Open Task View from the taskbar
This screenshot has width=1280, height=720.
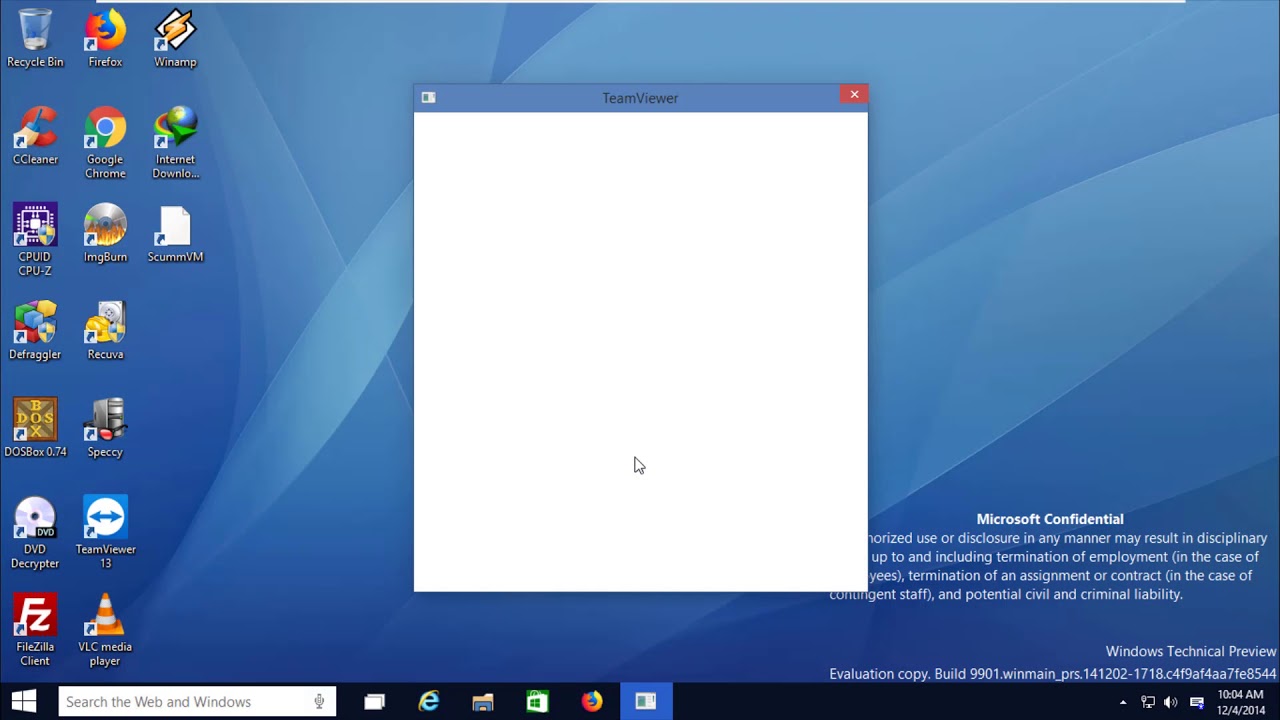click(374, 702)
